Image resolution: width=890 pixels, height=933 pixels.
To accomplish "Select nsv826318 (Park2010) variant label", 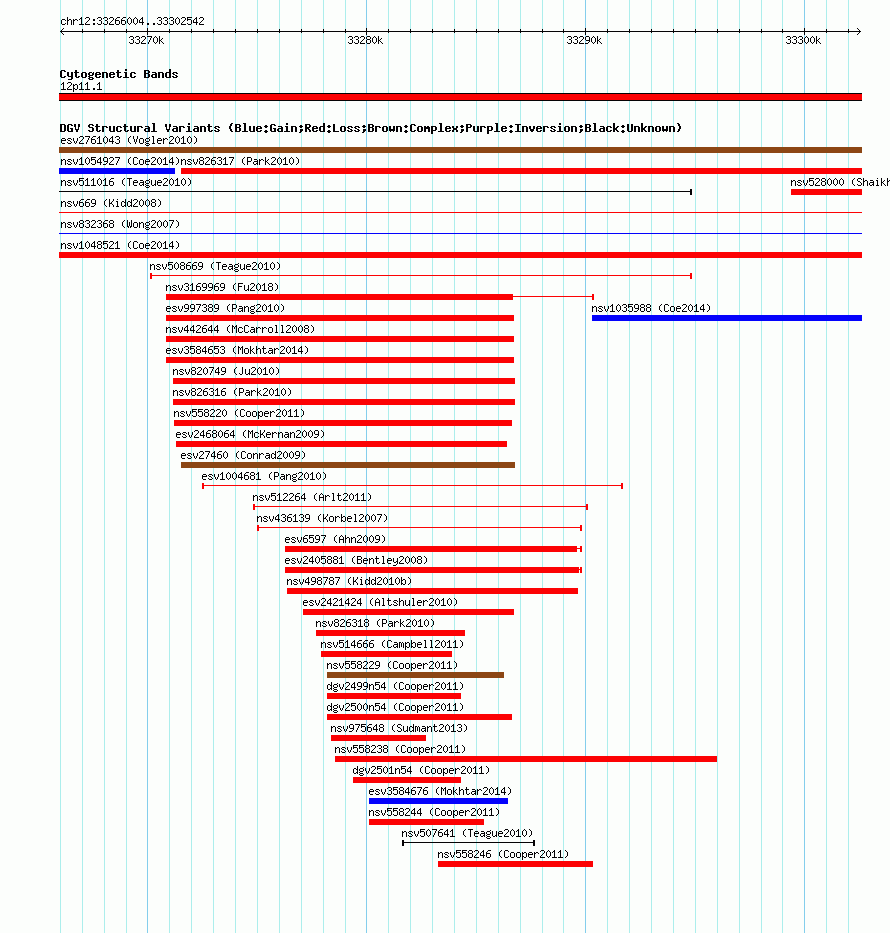I will click(x=375, y=624).
